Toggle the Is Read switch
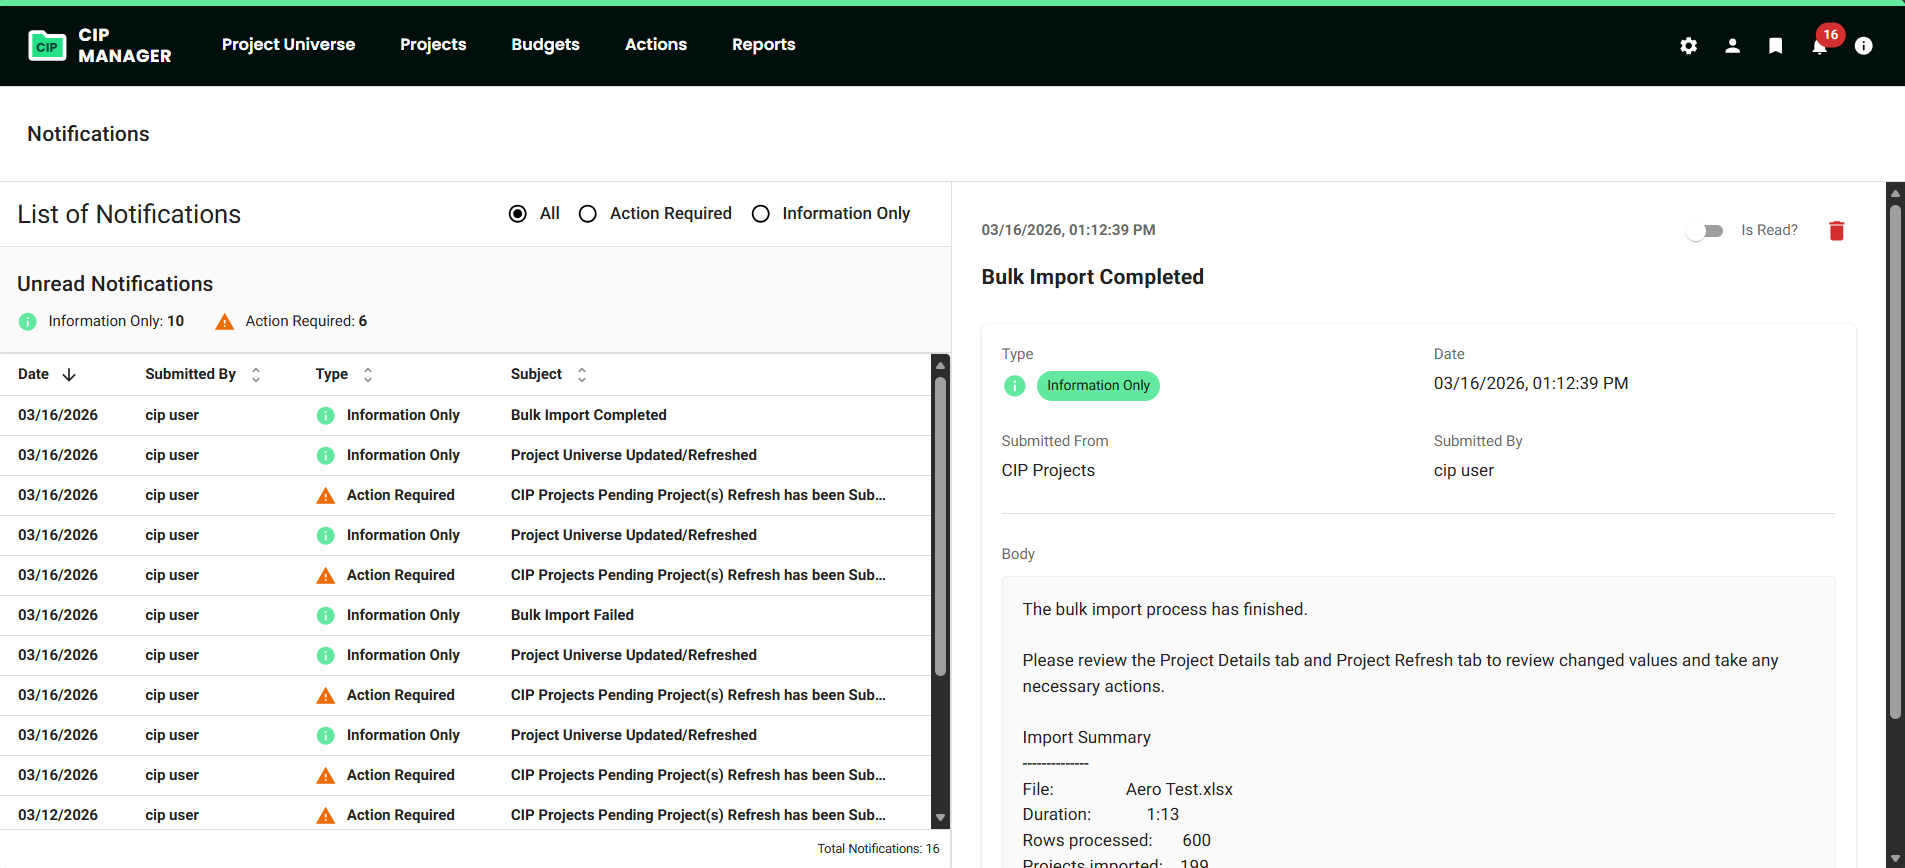The width and height of the screenshot is (1905, 868). (x=1705, y=231)
